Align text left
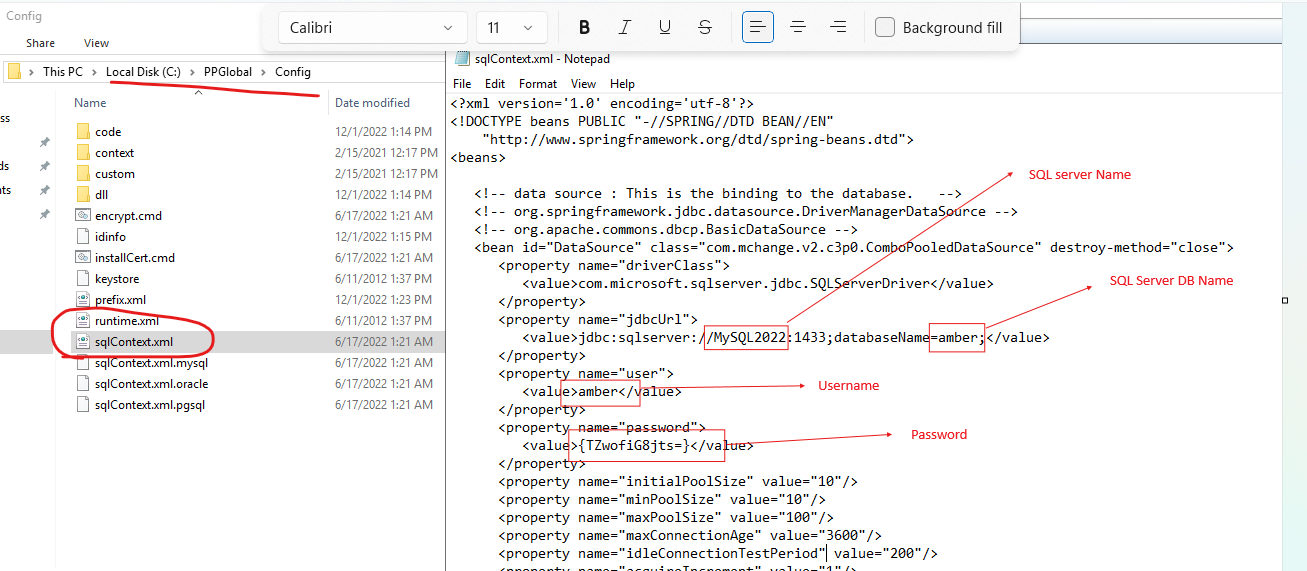 click(758, 27)
